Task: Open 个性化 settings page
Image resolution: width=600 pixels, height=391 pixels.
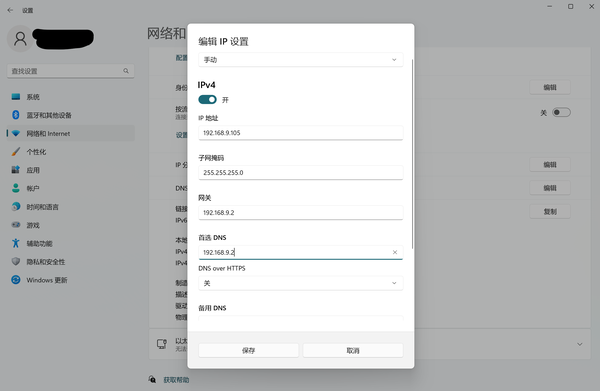Action: [x=71, y=152]
